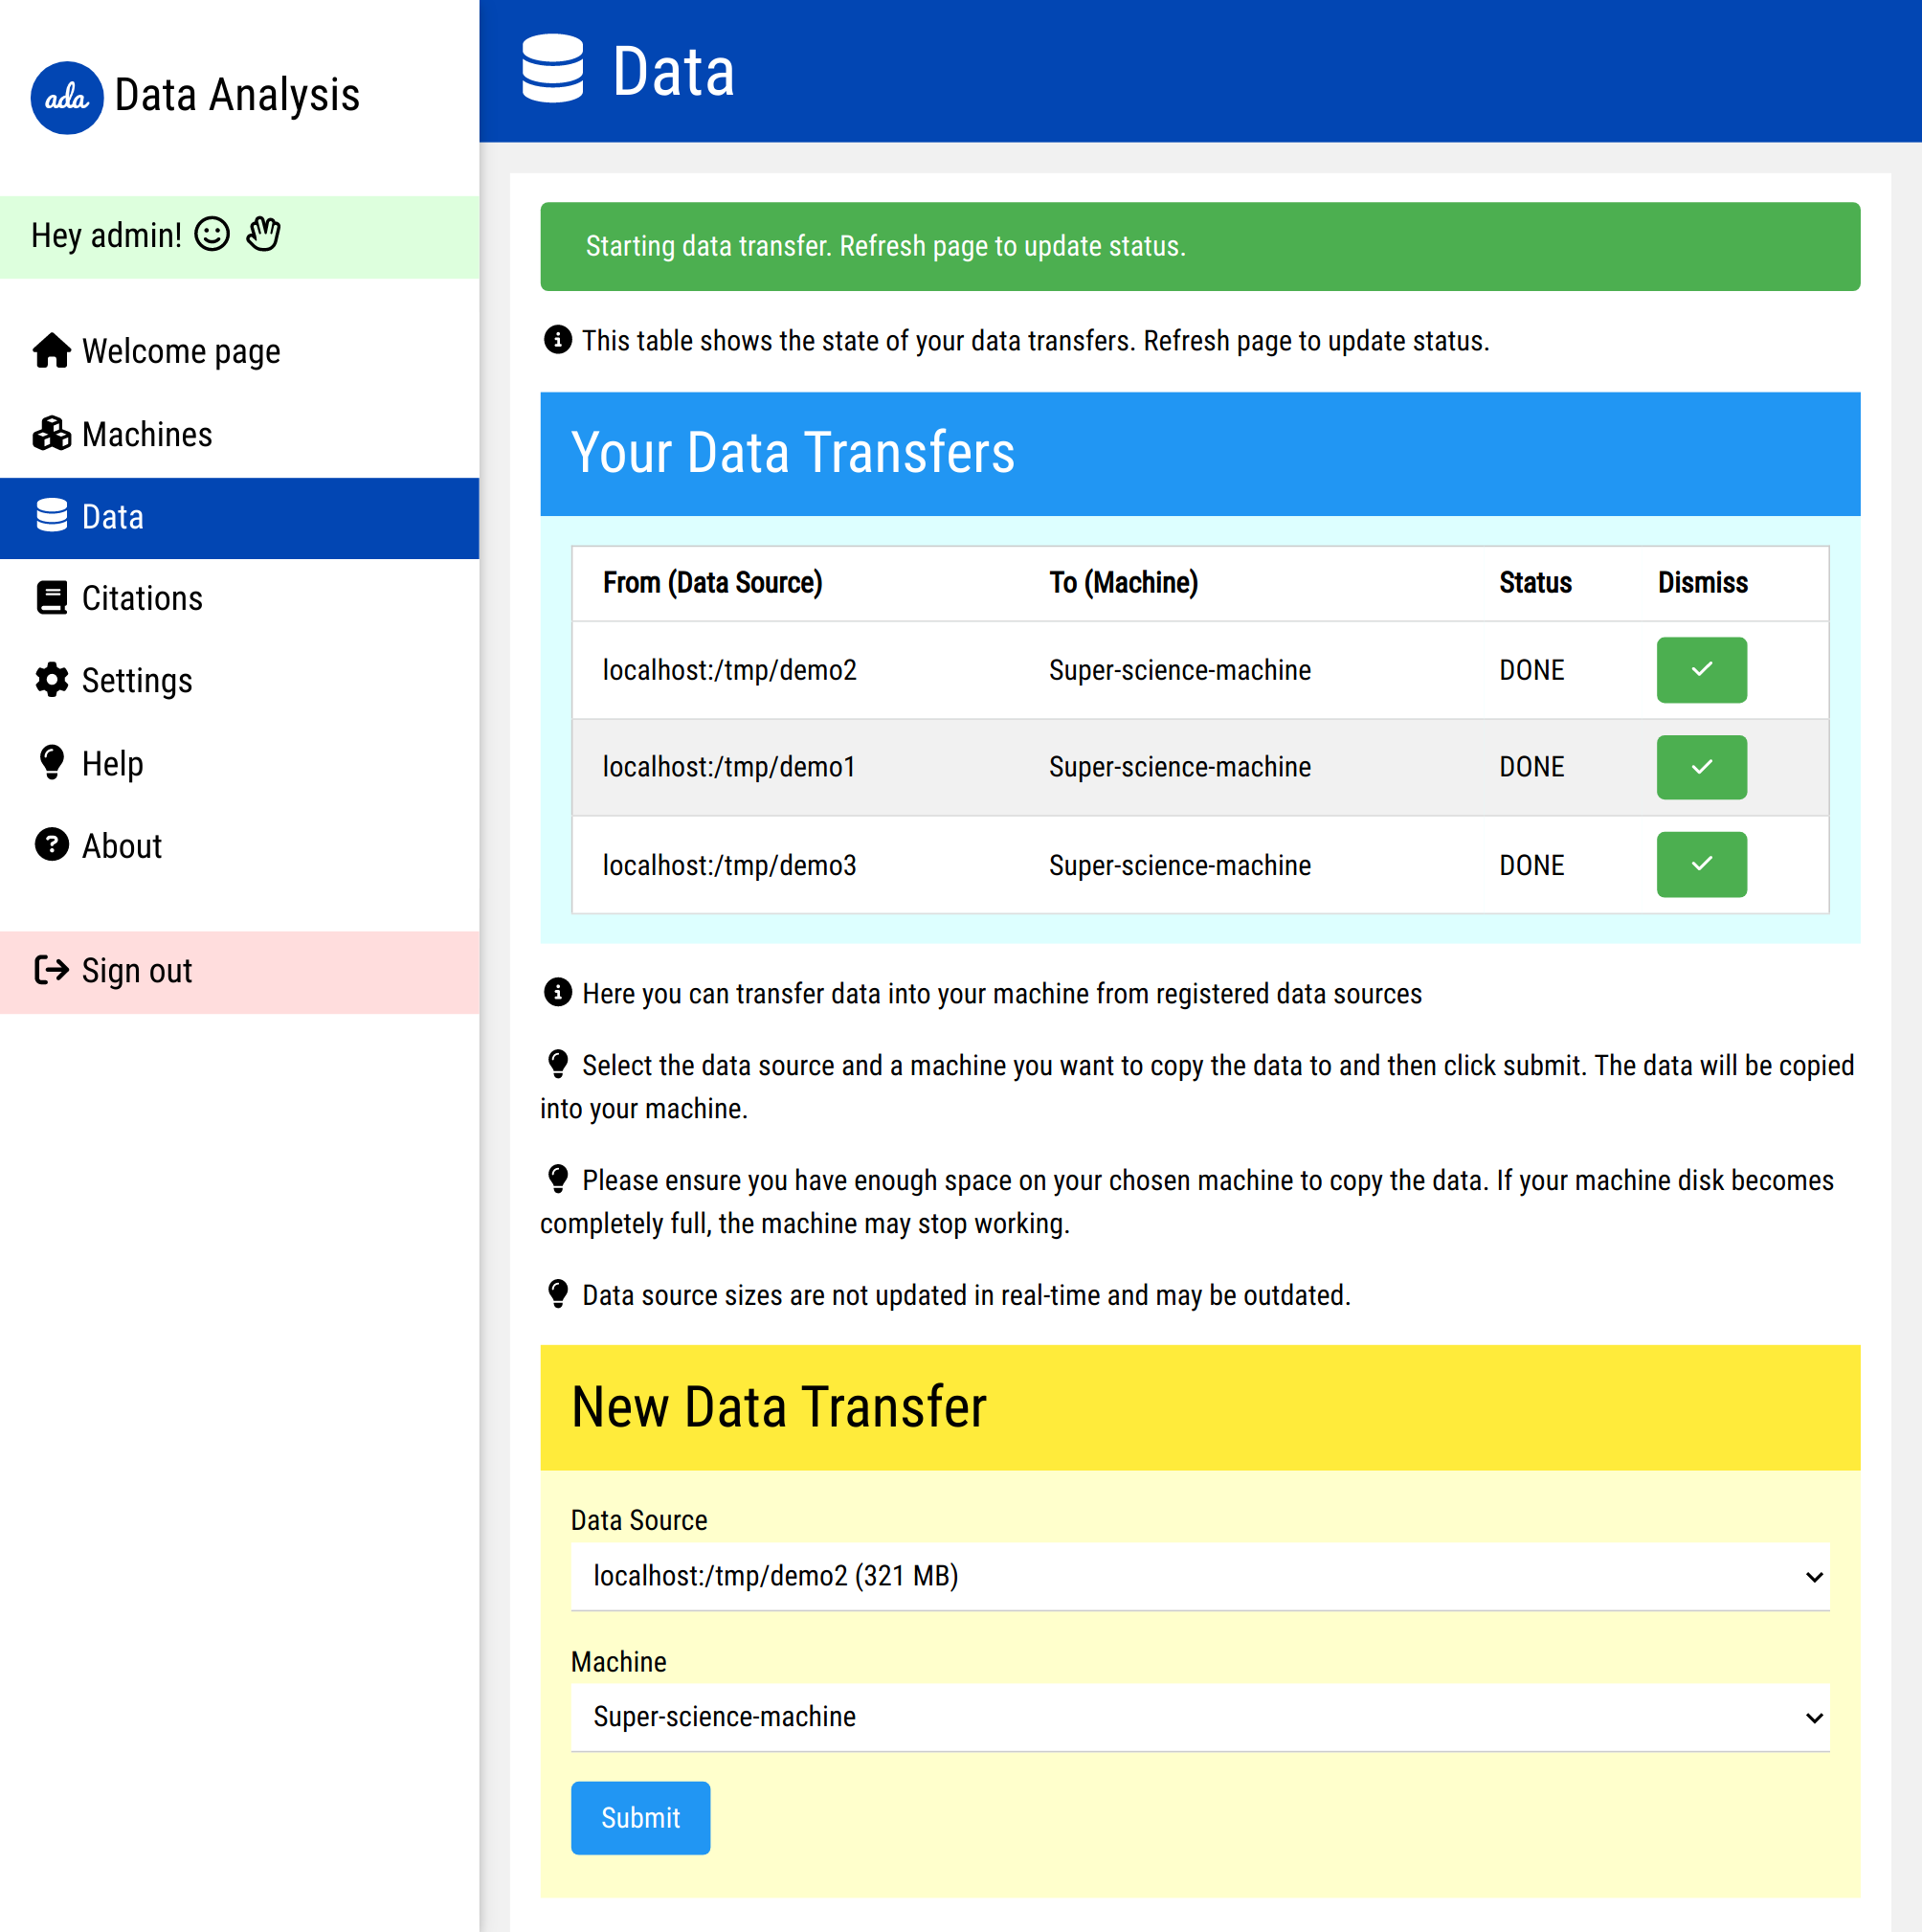Click the gear icon beside Settings
1922x1932 pixels.
52,680
